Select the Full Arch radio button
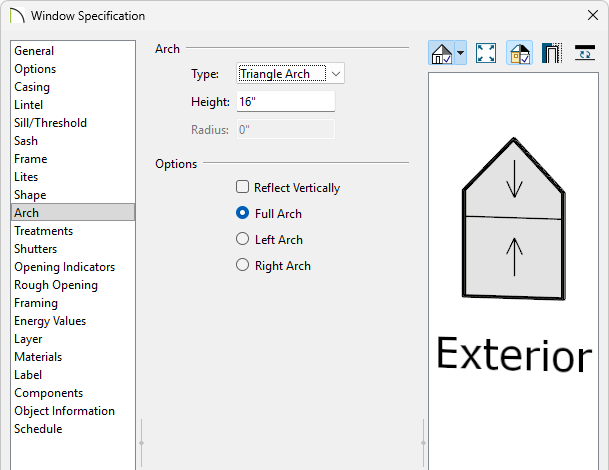Screen dimensions: 609x470 tap(242, 213)
